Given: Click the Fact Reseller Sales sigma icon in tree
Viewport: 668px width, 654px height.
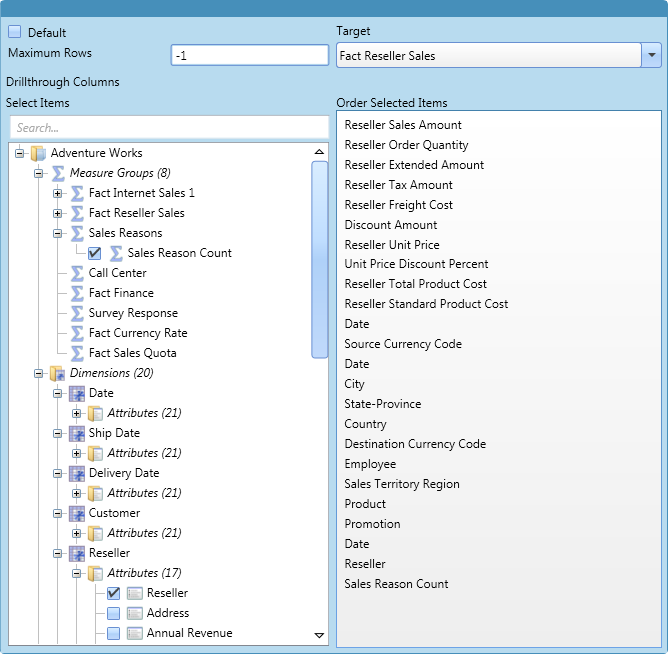Looking at the screenshot, I should pos(77,213).
